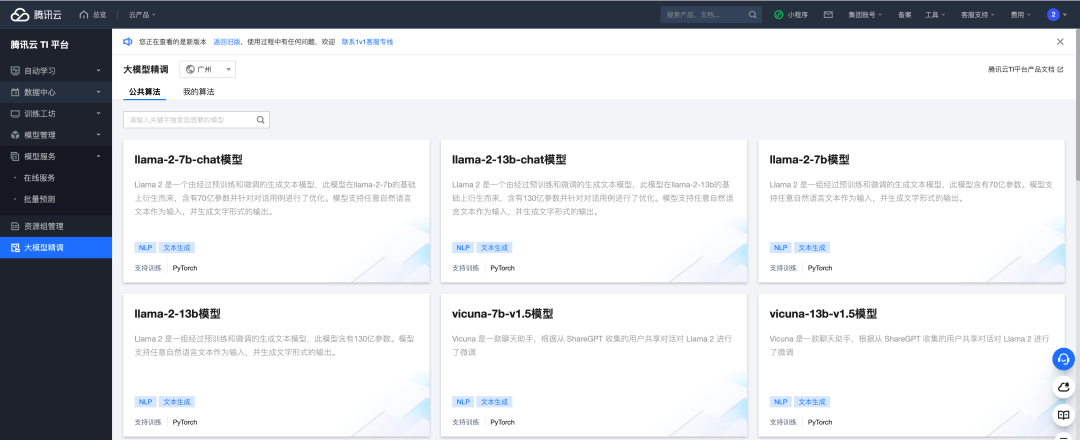Click the 模型管理 cube icon
Screen dimensions: 1080x440
pos(15,135)
